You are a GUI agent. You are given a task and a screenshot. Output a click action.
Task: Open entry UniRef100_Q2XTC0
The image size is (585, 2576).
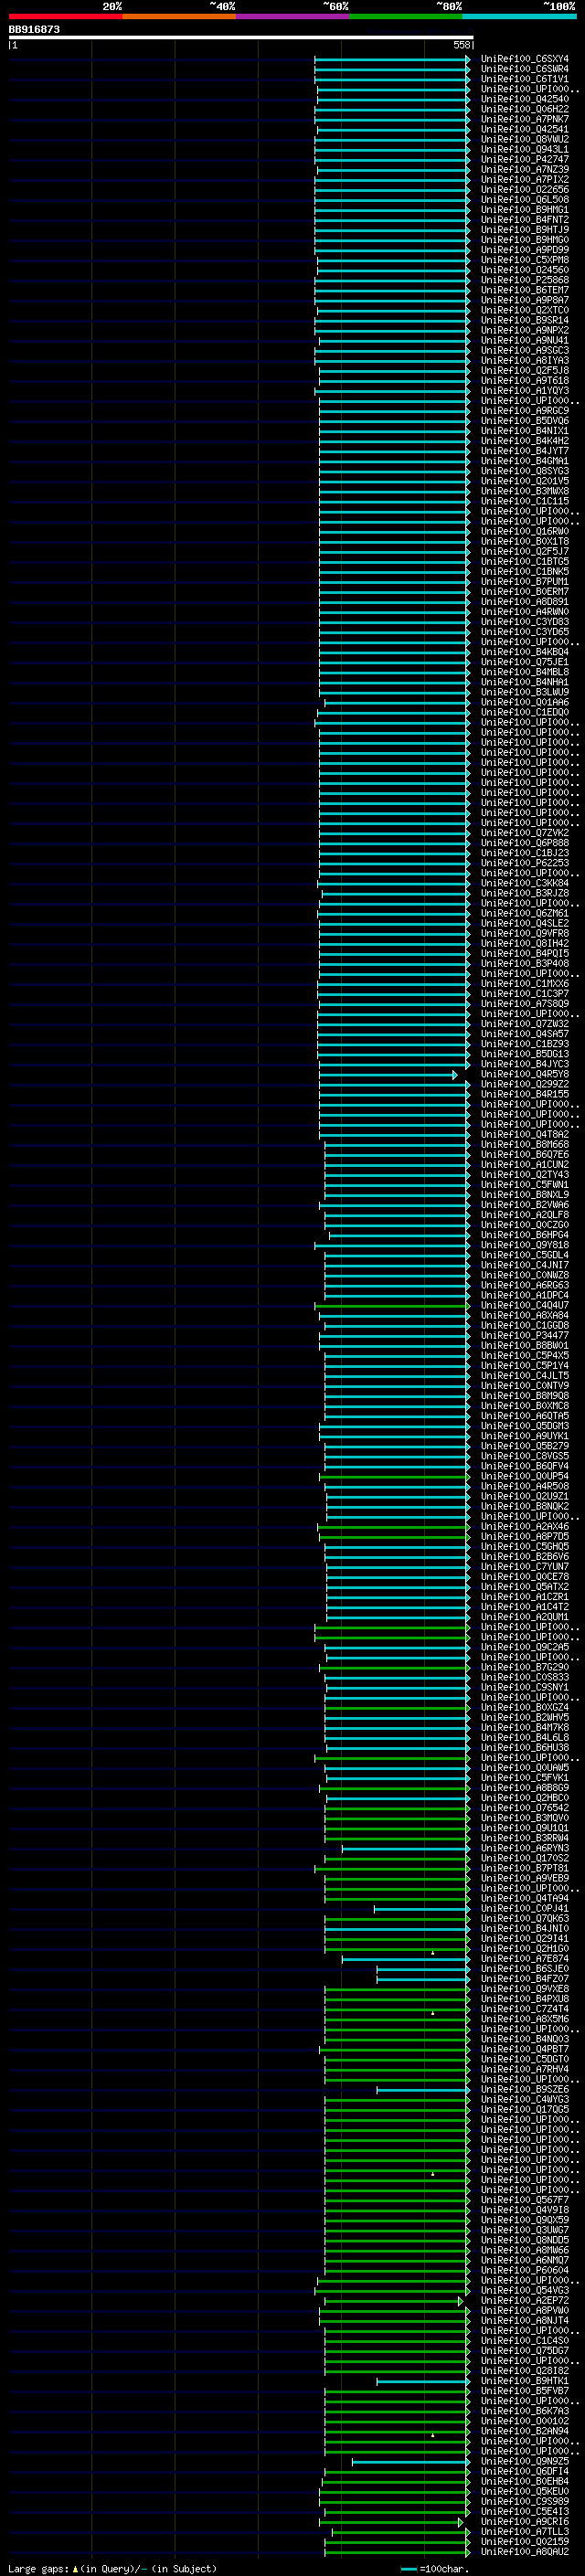(524, 310)
